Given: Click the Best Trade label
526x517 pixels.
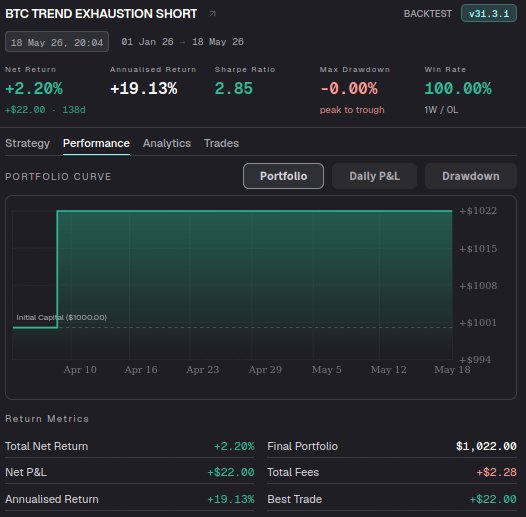Looking at the screenshot, I should (x=295, y=499).
